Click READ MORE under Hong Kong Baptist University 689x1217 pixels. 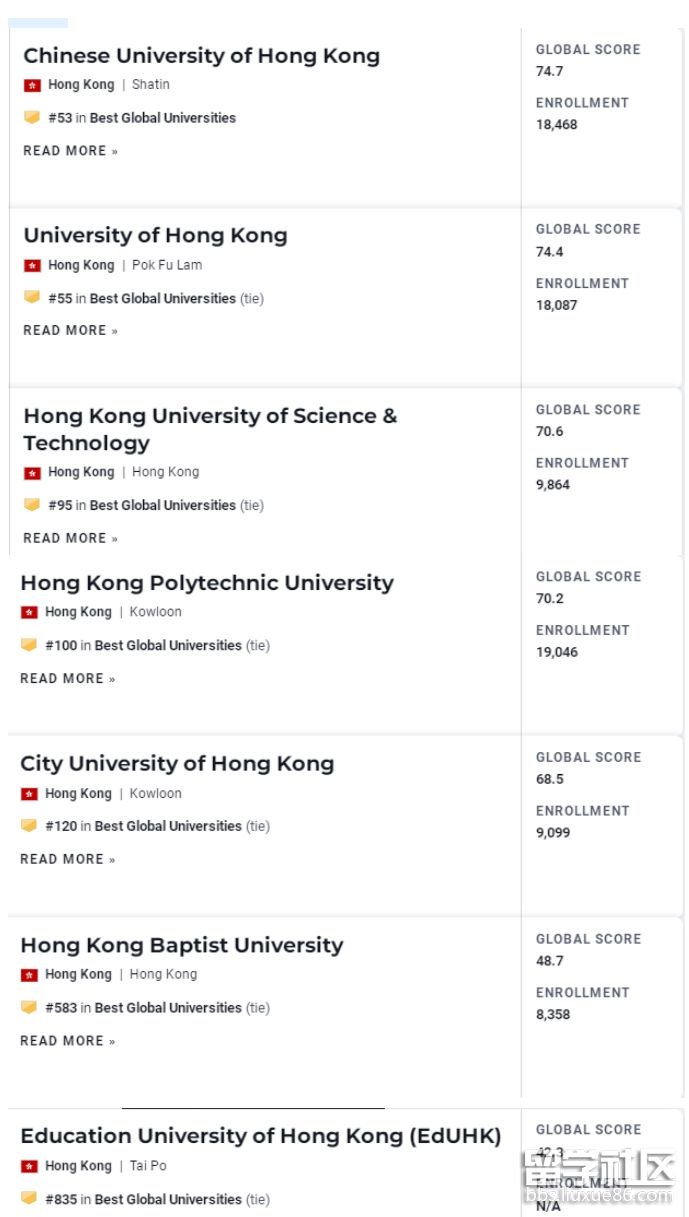67,1041
